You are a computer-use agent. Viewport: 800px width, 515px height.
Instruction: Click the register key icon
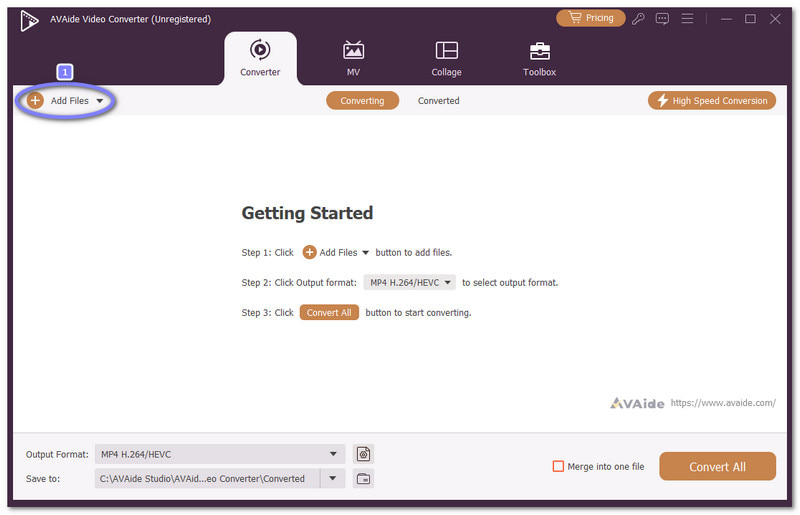tap(638, 18)
